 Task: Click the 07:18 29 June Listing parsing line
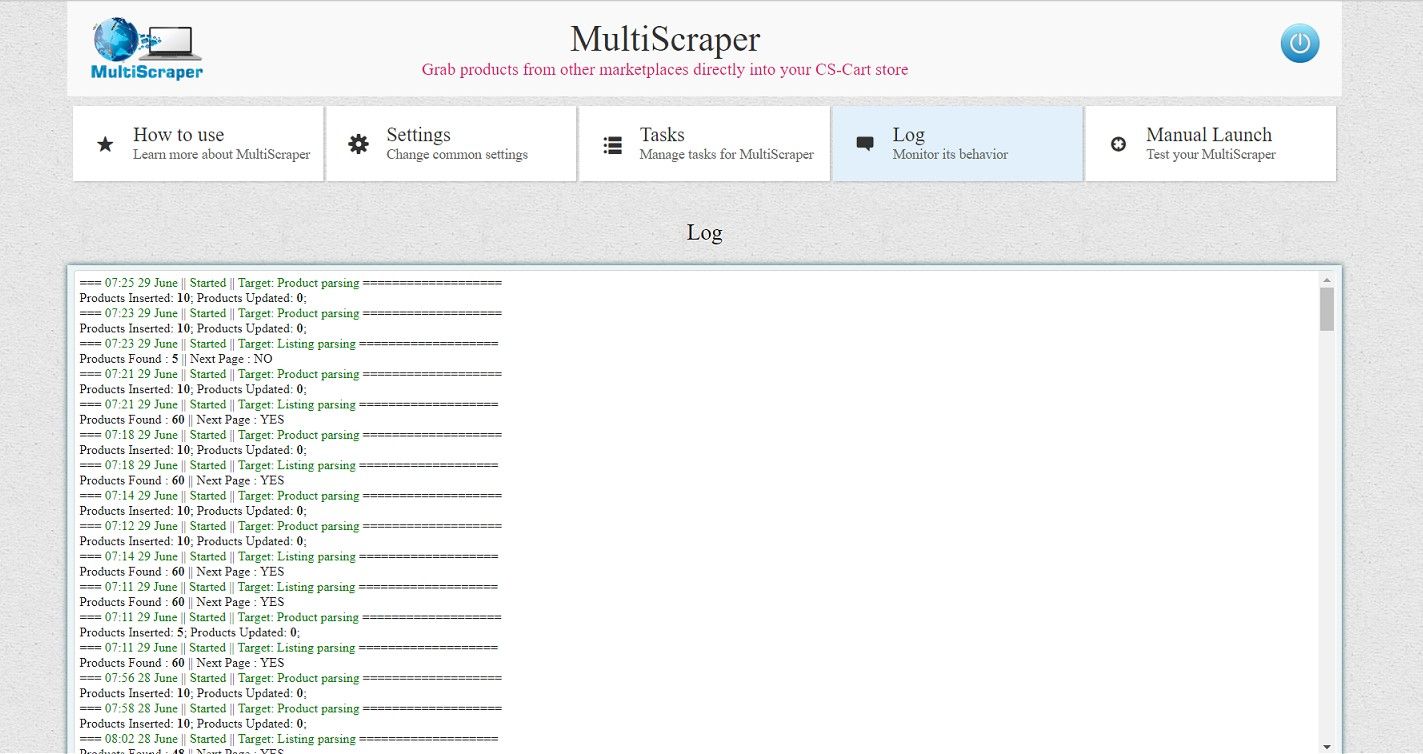[289, 465]
